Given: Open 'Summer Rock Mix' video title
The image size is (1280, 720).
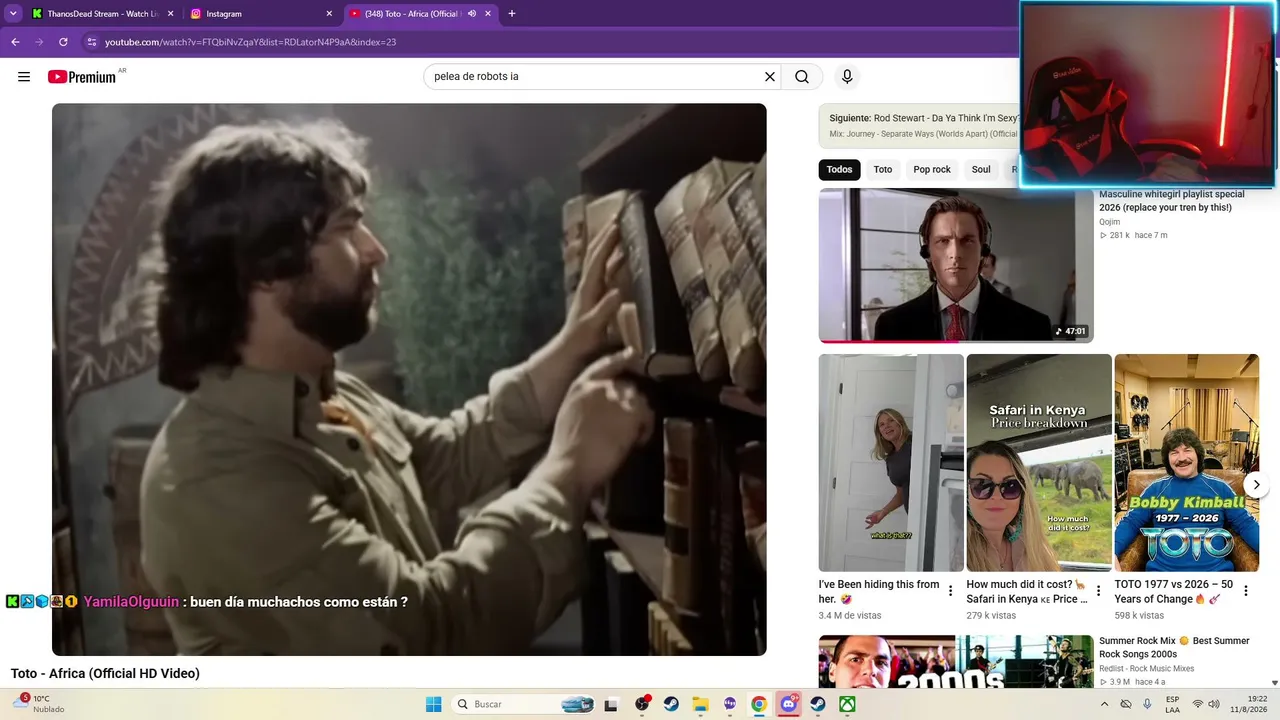Looking at the screenshot, I should (x=1174, y=647).
